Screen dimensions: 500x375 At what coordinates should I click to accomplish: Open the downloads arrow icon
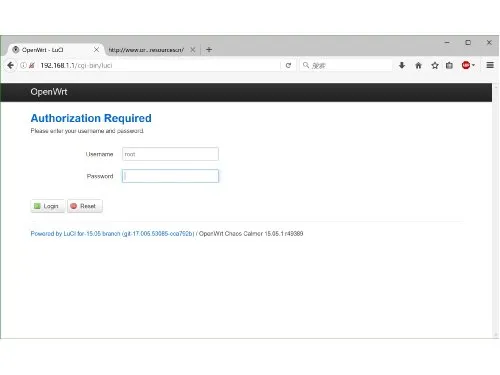(x=402, y=65)
